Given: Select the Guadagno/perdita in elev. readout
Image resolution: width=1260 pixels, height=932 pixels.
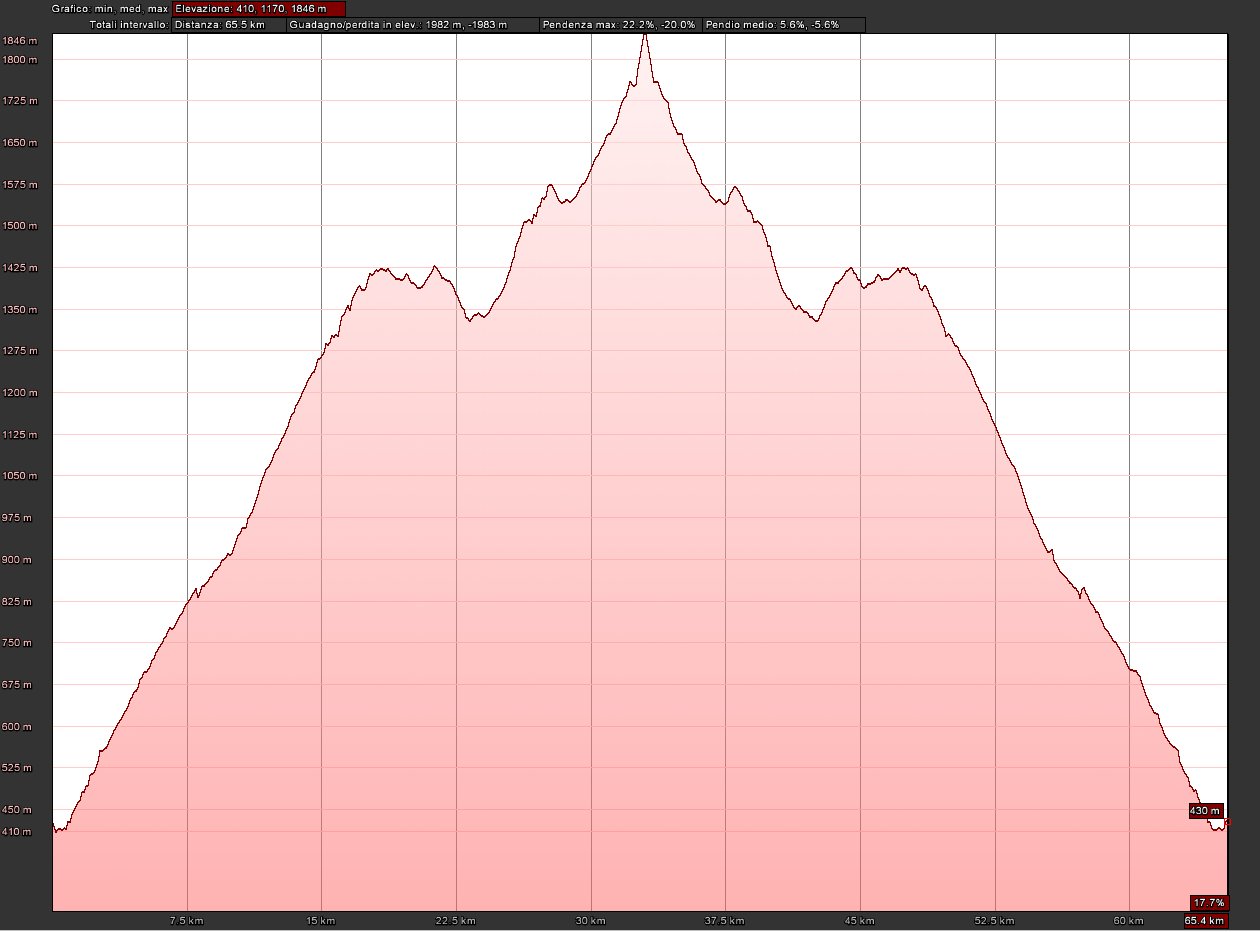Looking at the screenshot, I should tap(411, 24).
